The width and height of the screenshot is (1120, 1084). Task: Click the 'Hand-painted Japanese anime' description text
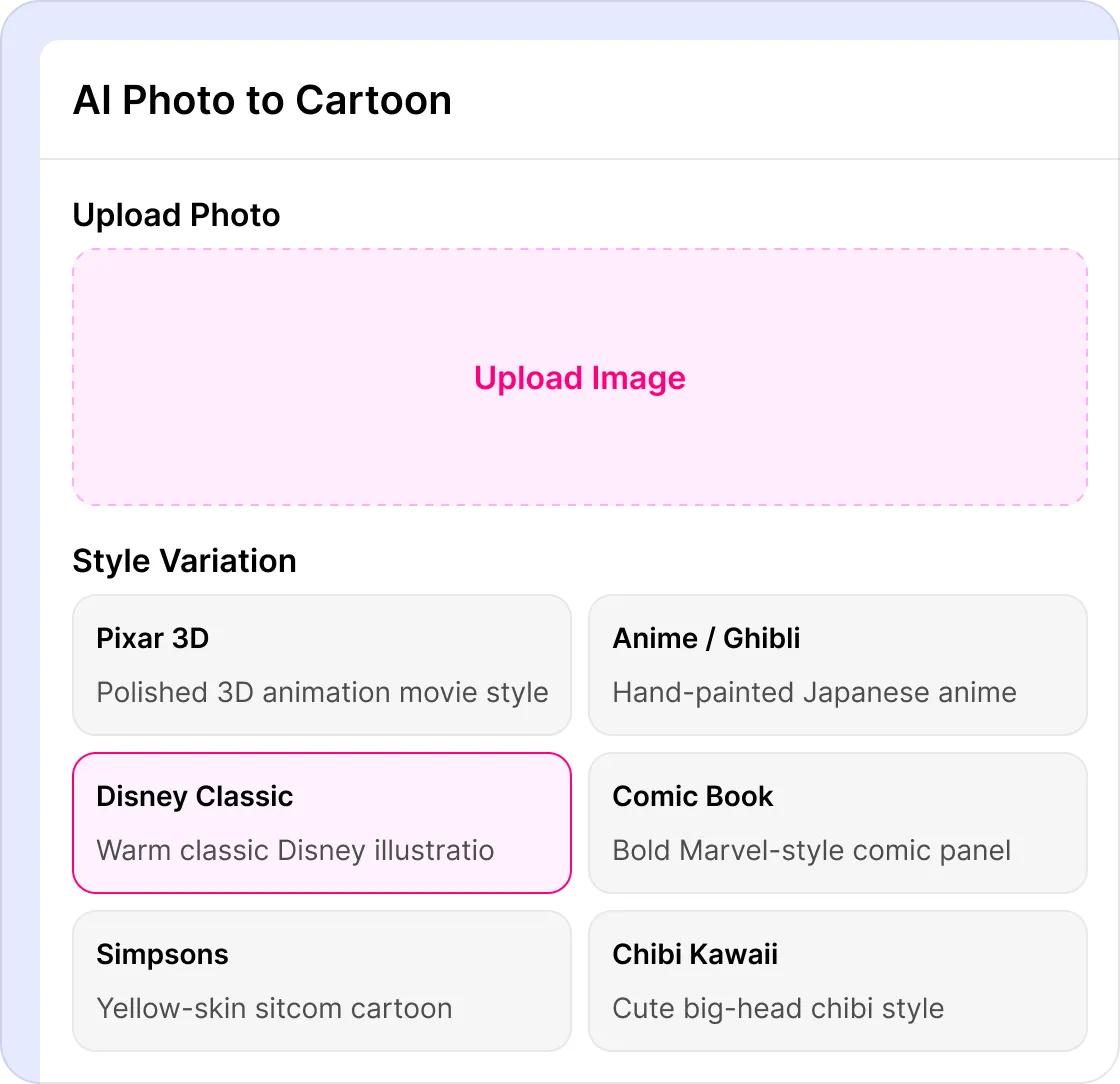[814, 693]
